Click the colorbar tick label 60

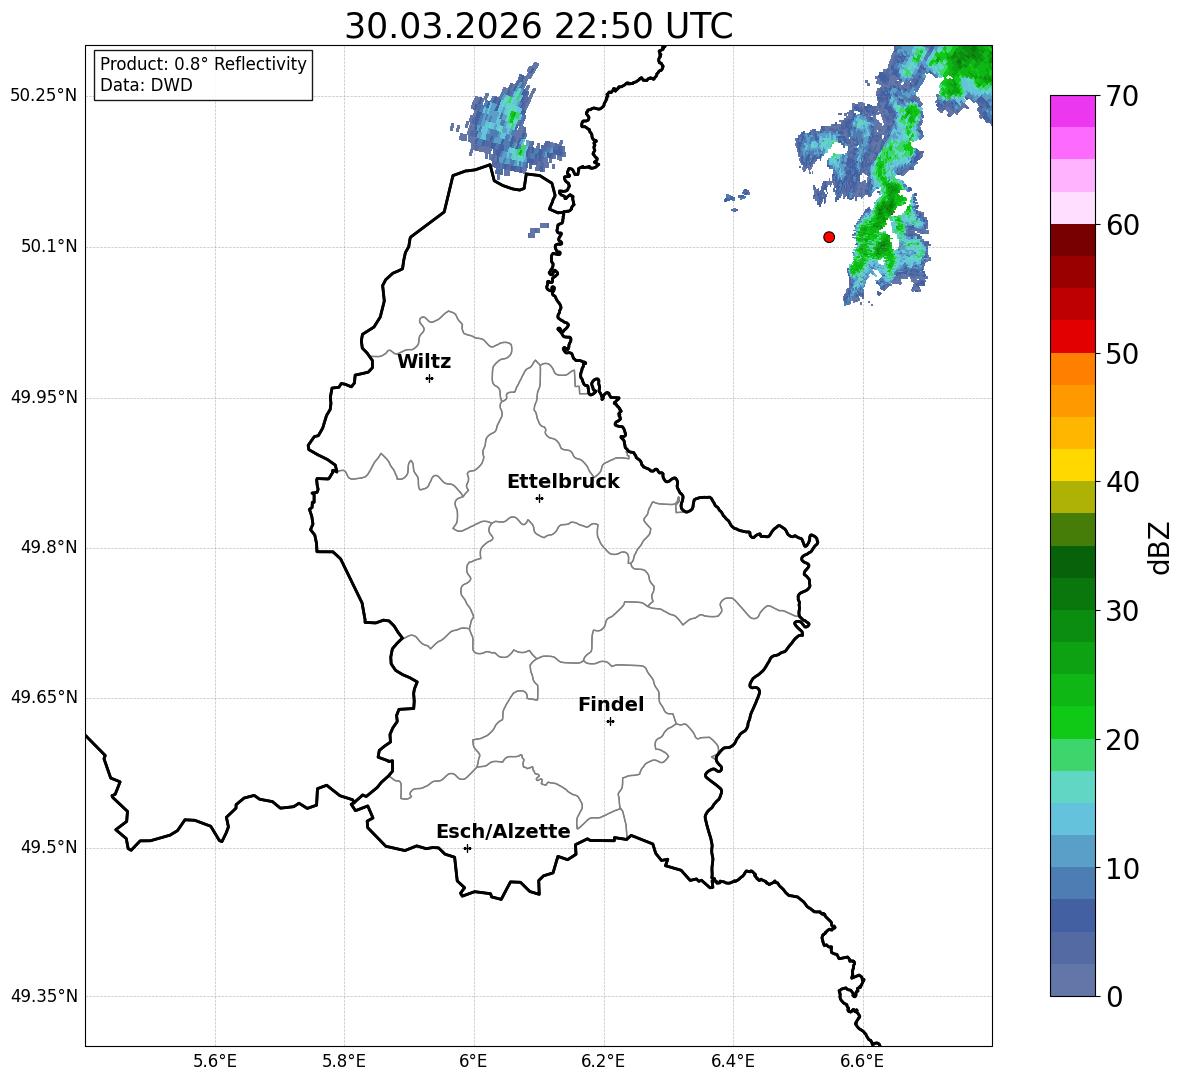click(x=1122, y=225)
